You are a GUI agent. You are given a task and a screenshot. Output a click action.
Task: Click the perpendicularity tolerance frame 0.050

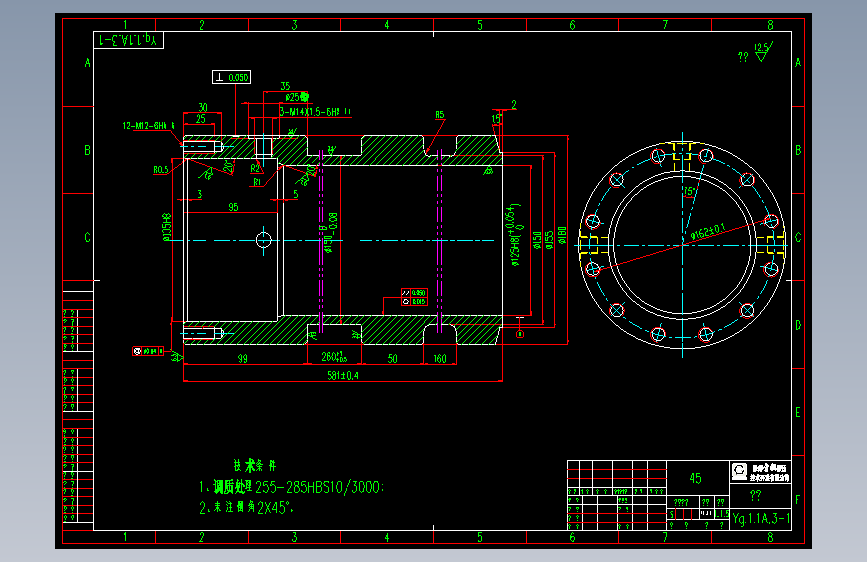click(x=231, y=77)
